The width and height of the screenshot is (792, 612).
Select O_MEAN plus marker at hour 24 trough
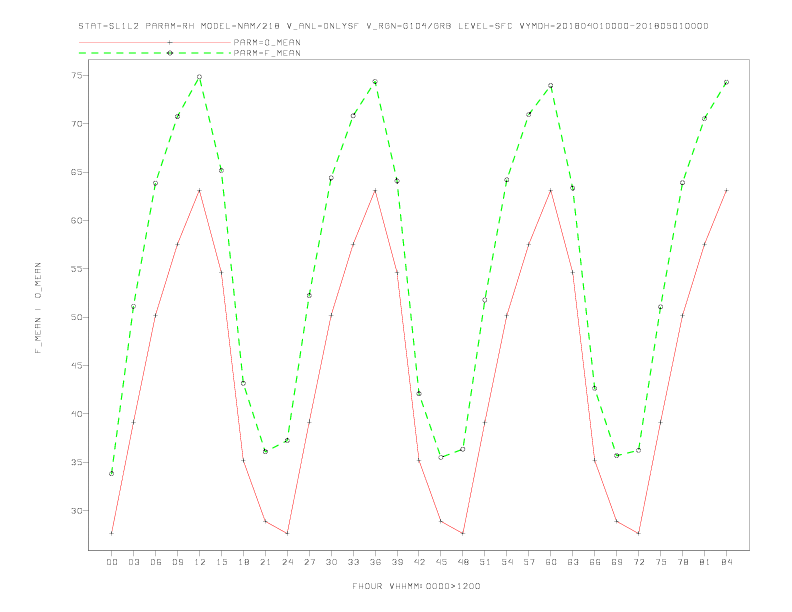(287, 533)
